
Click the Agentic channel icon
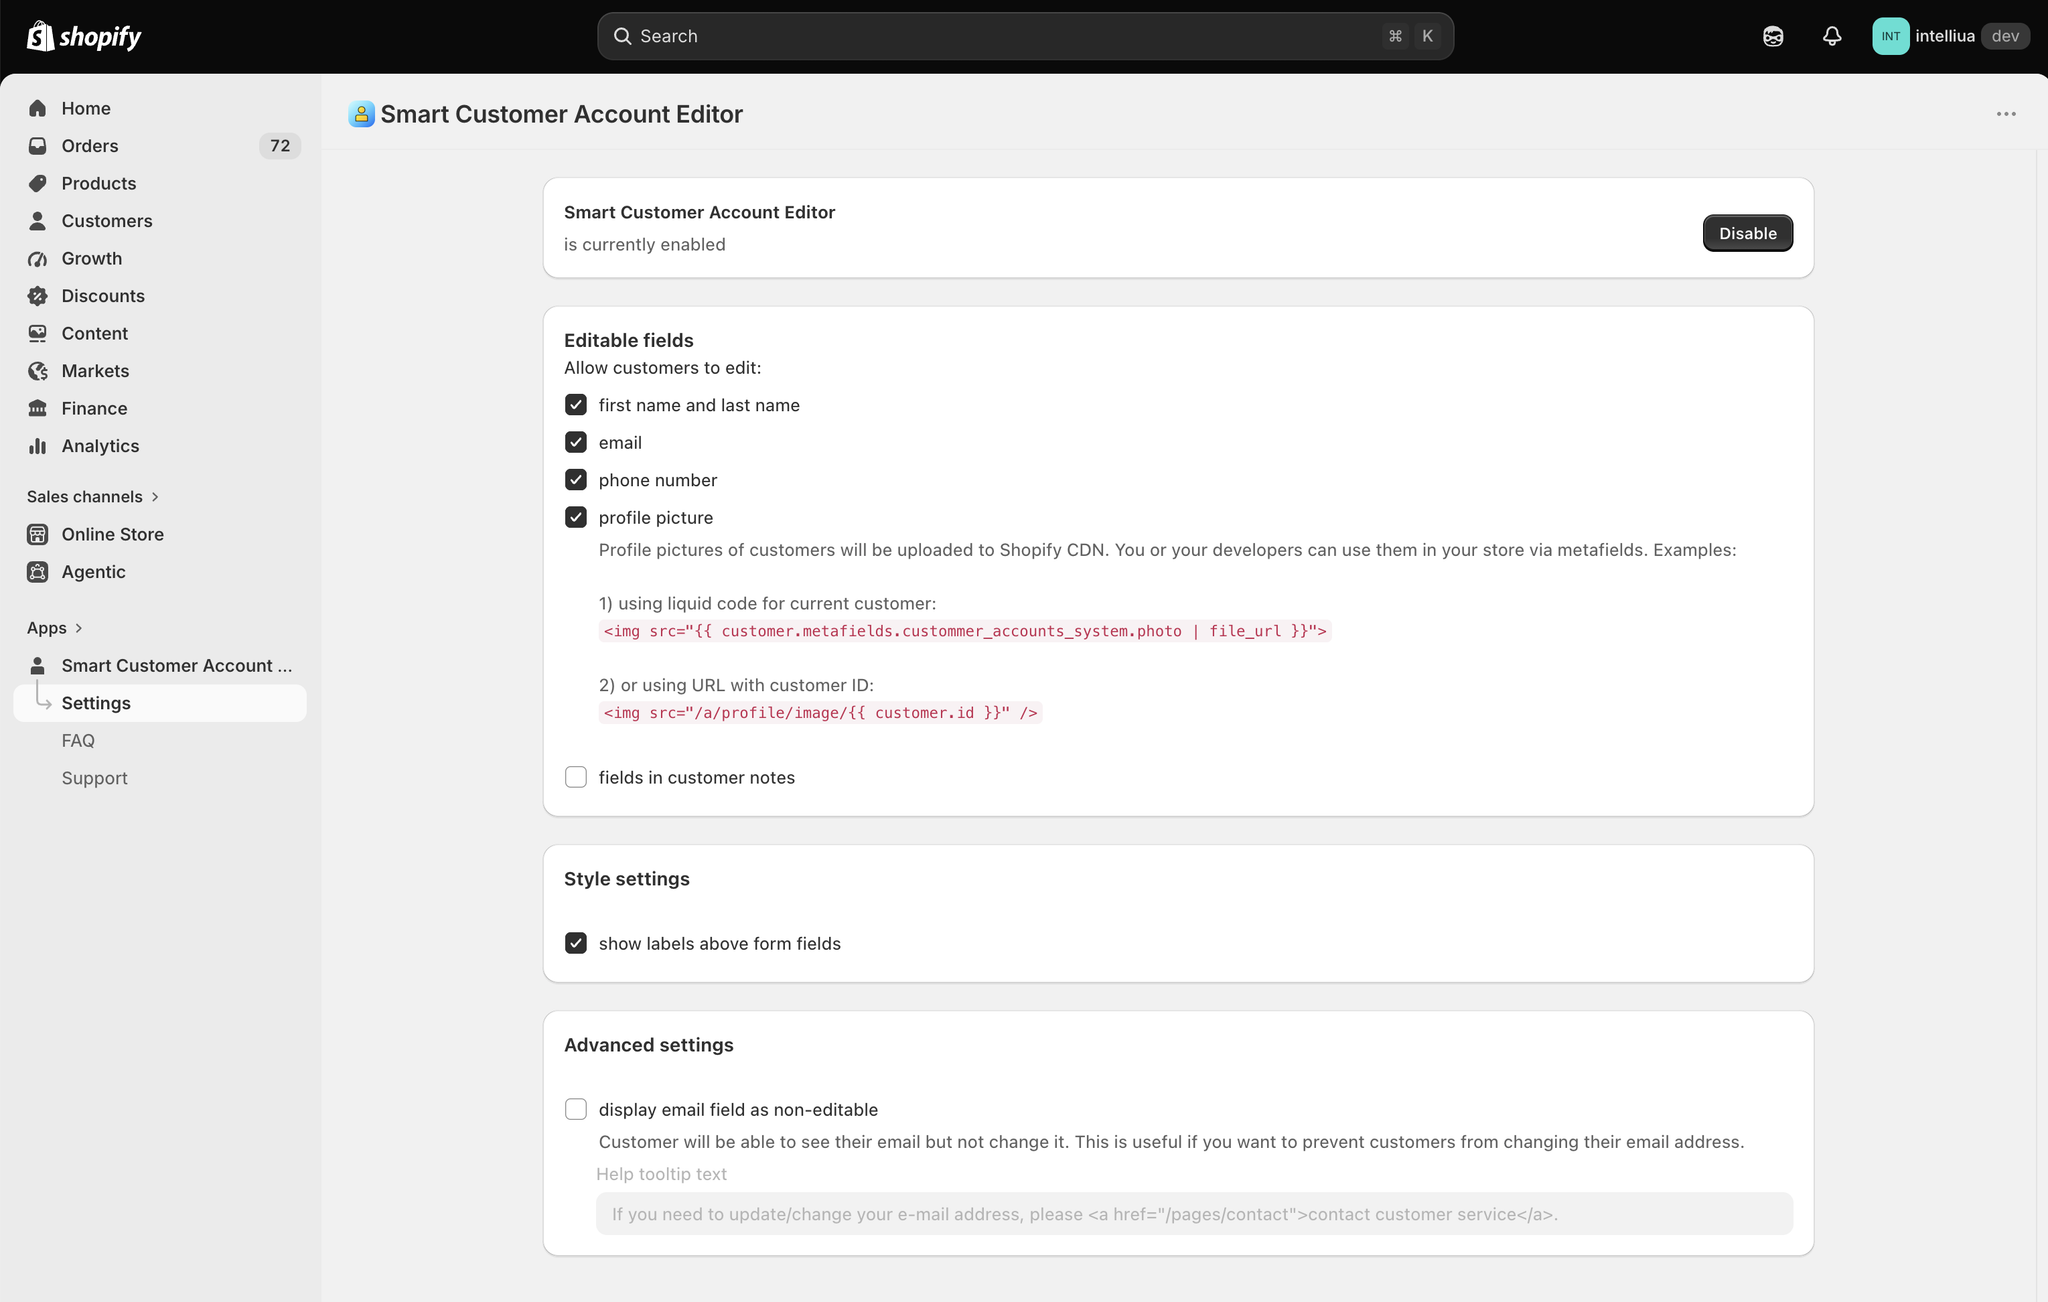pos(38,572)
